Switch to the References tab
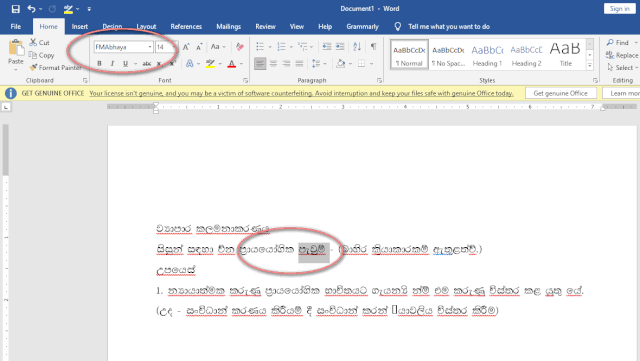 tap(186, 27)
